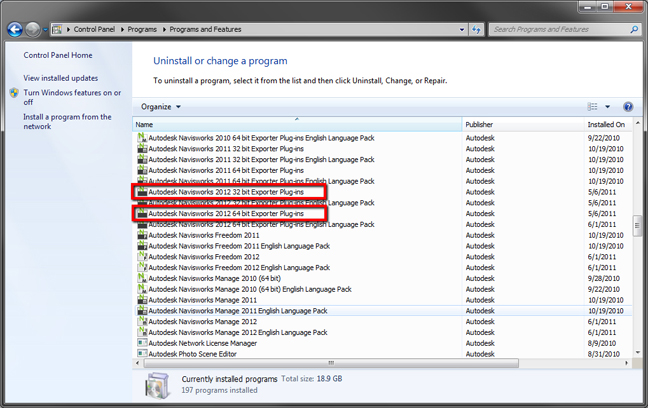Click the Control Panel address bar icon
The height and width of the screenshot is (408, 648).
tap(57, 29)
